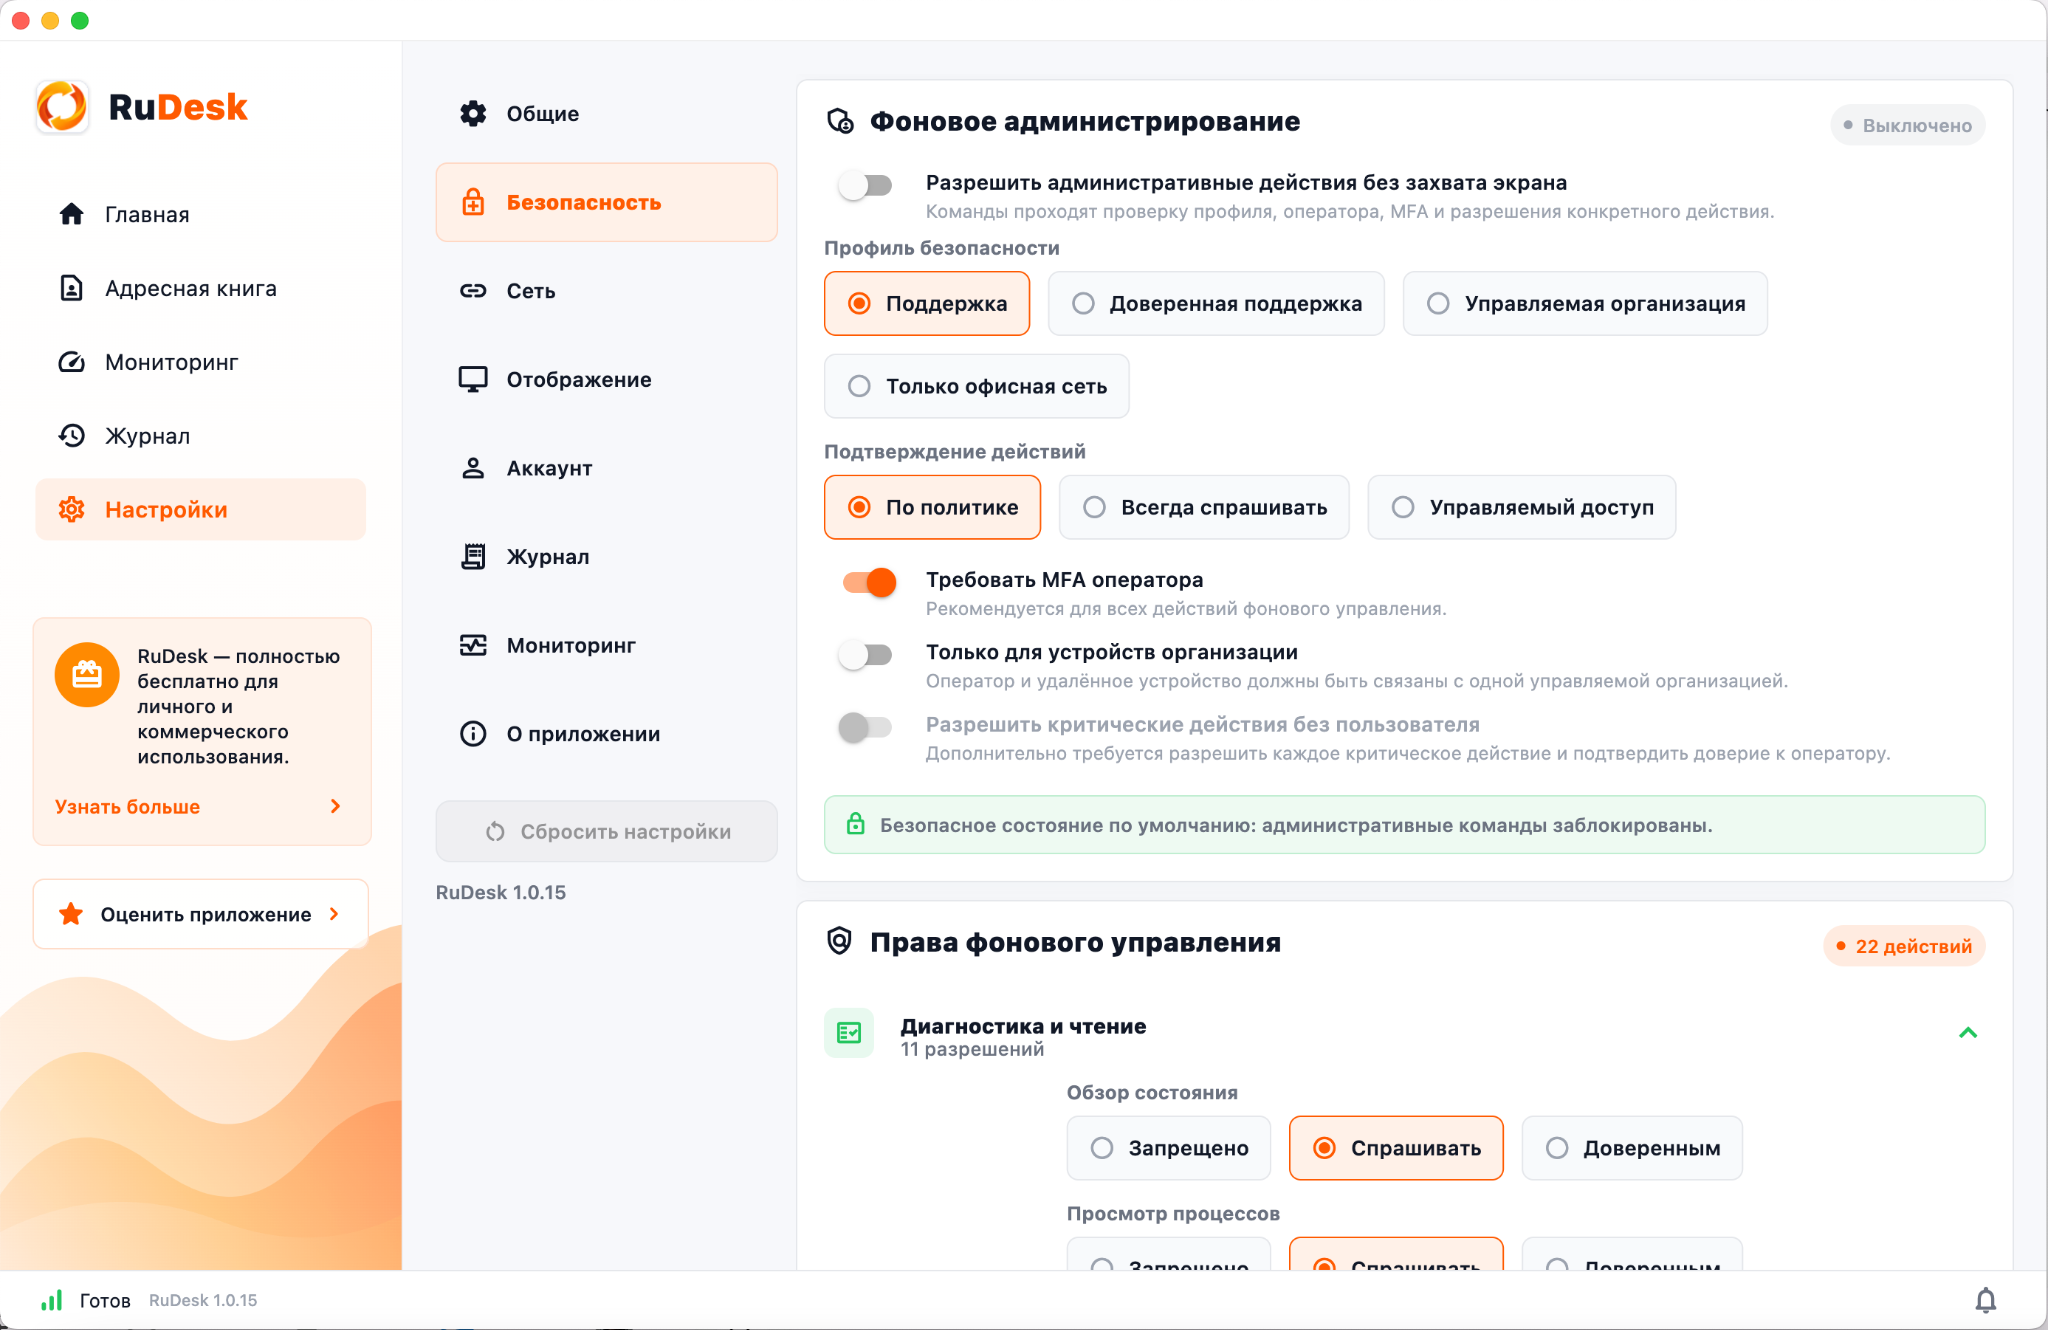2048x1330 pixels.
Task: Click the home icon next to Главная
Action: [71, 214]
